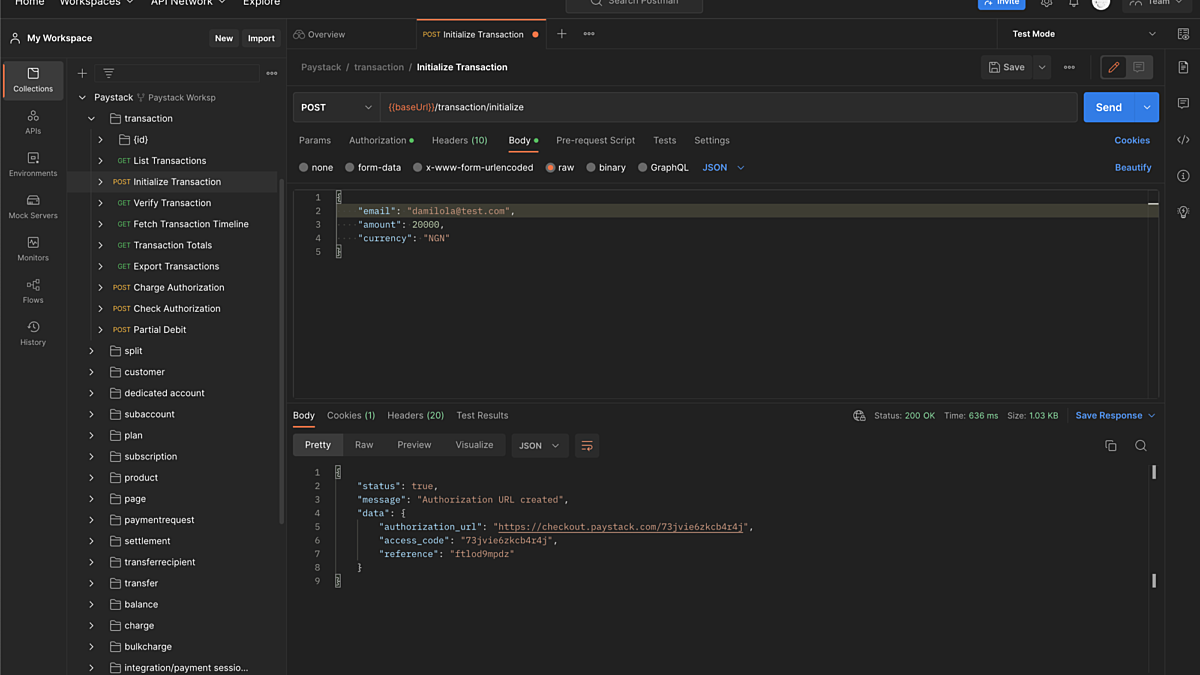Image resolution: width=1200 pixels, height=675 pixels.
Task: Open the Send button dropdown arrow
Action: [x=1146, y=107]
